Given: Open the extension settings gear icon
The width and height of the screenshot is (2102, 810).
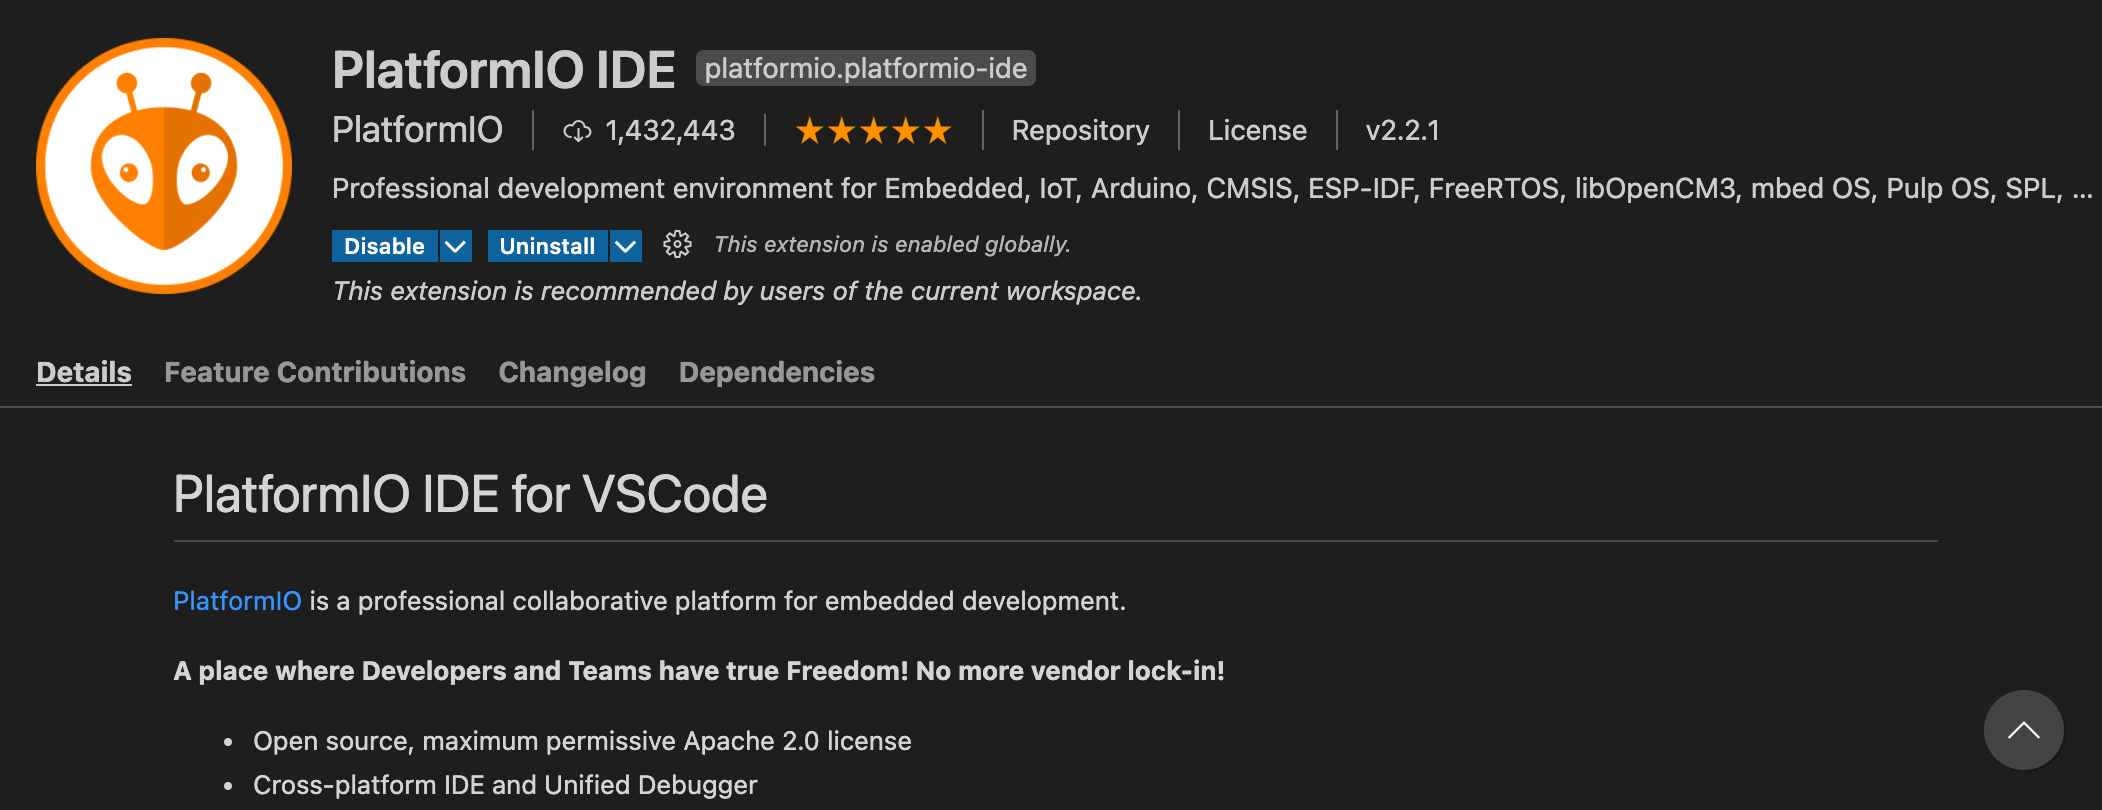Looking at the screenshot, I should (x=677, y=245).
